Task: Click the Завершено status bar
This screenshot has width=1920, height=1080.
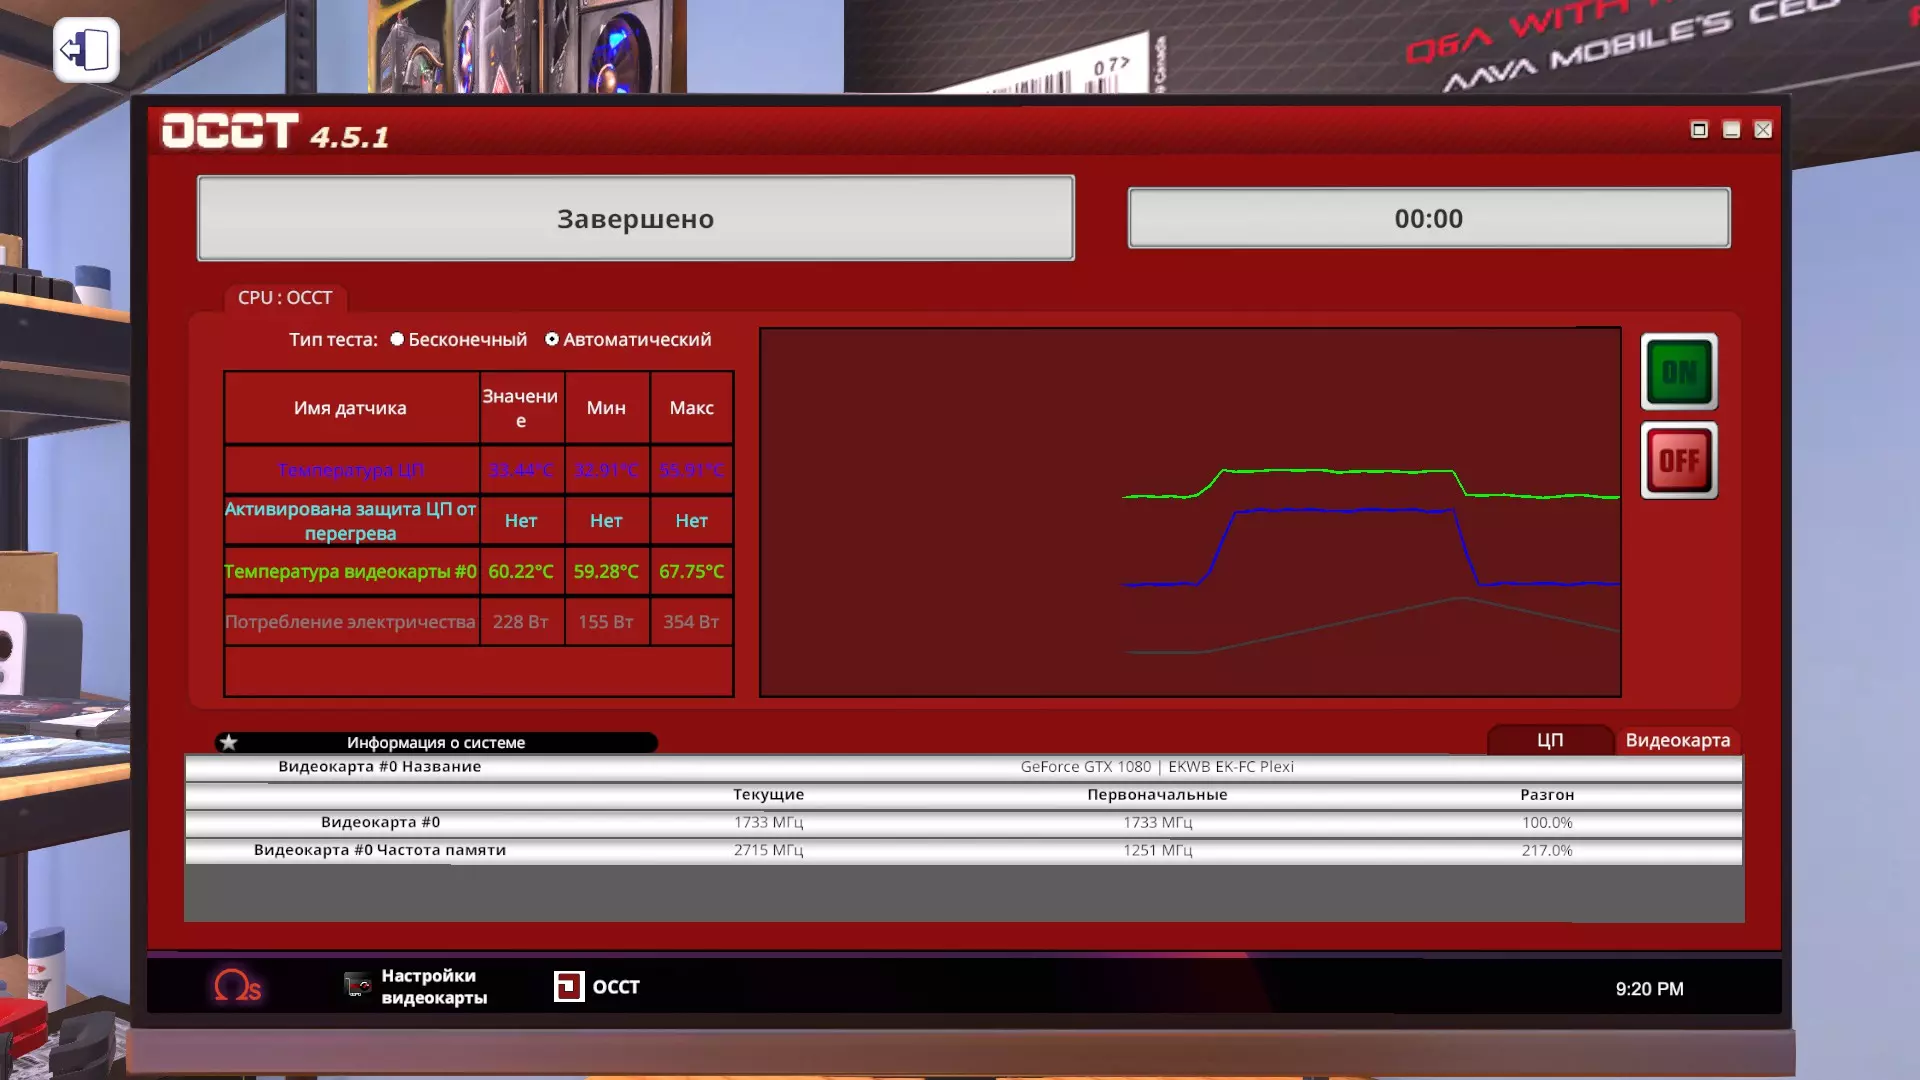Action: click(x=635, y=218)
